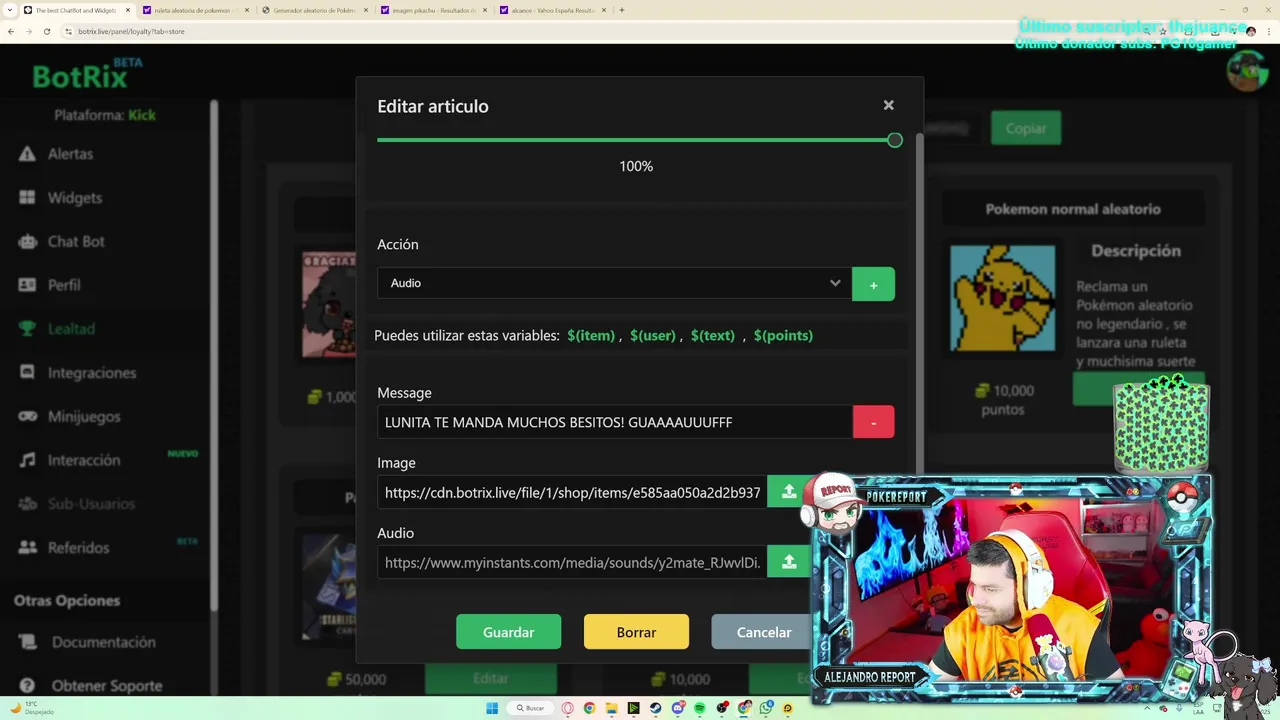This screenshot has width=1280, height=720.
Task: Save the article with Guardar
Action: (x=508, y=632)
